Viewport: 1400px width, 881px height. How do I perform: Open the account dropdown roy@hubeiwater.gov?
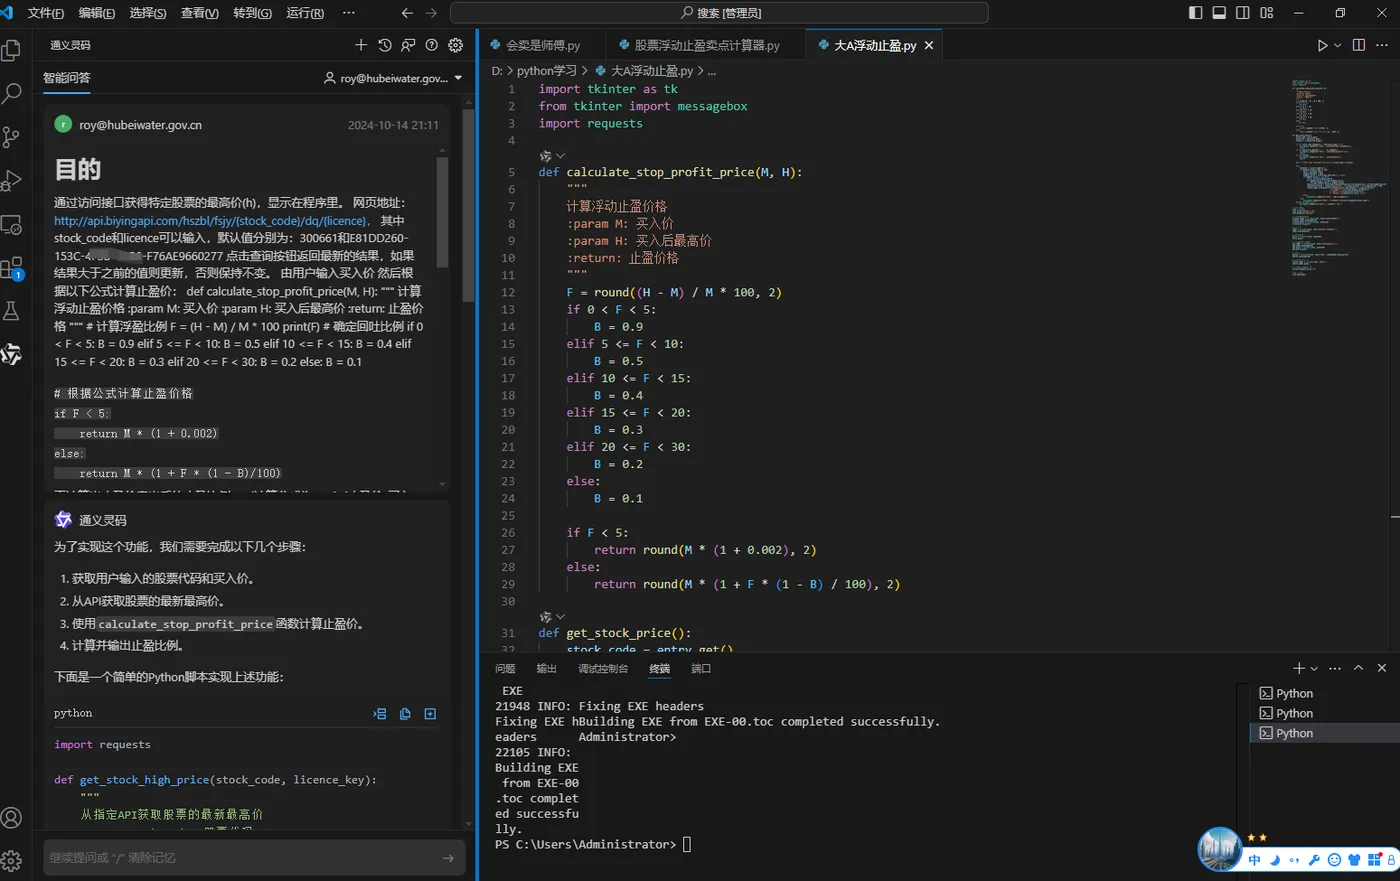point(393,78)
